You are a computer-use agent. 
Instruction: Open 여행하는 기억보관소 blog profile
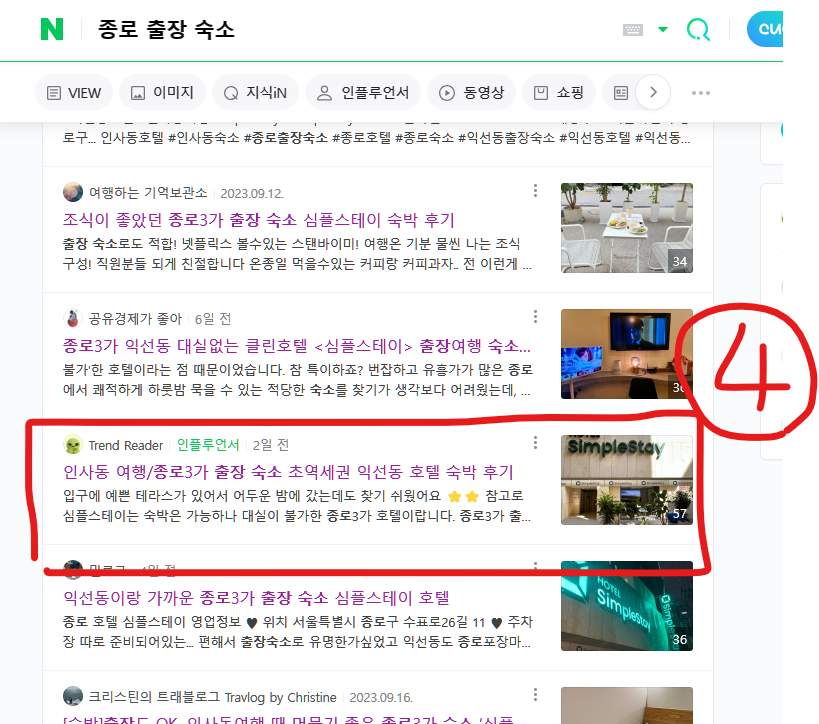(148, 193)
